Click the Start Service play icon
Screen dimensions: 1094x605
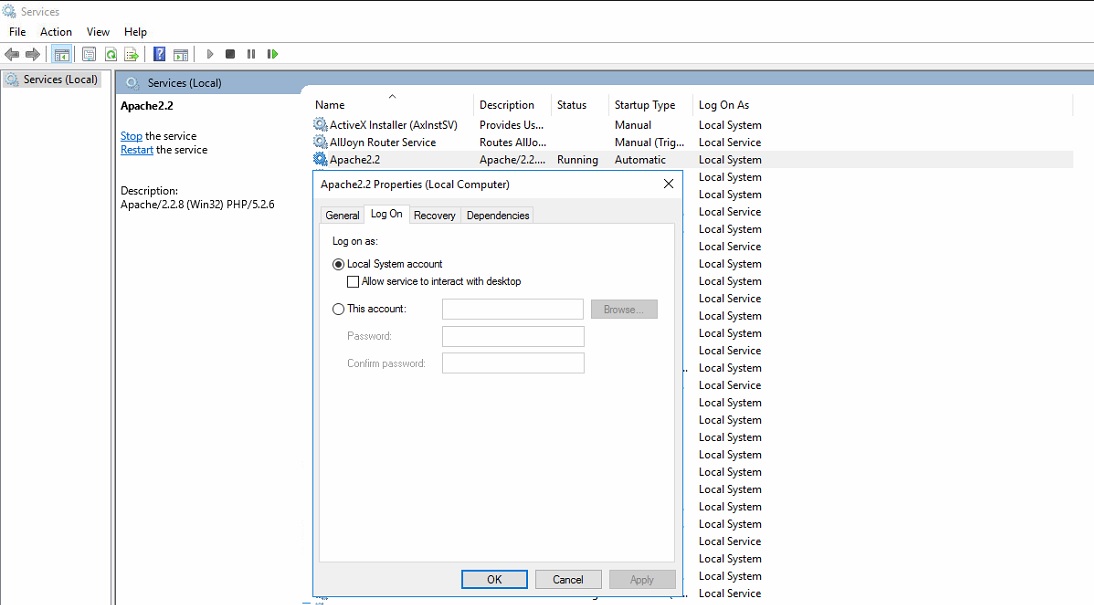click(209, 54)
